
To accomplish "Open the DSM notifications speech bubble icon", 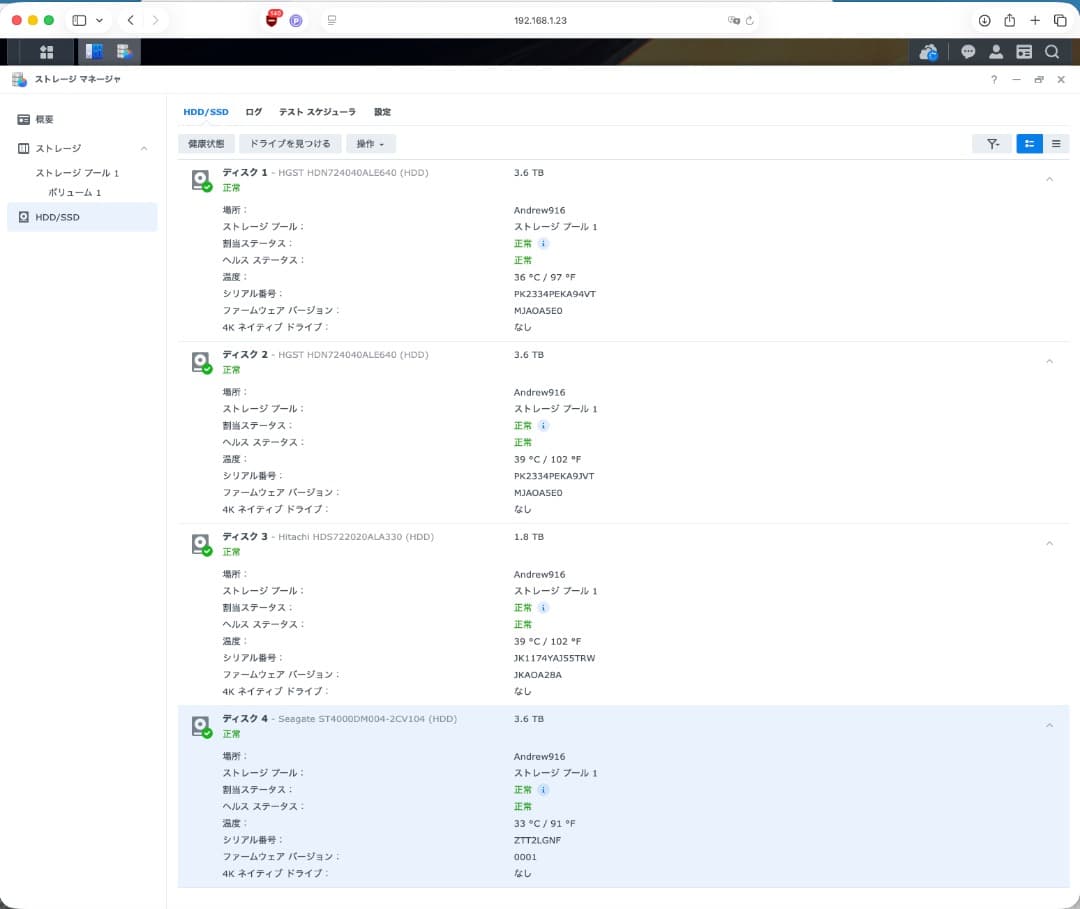I will click(x=966, y=51).
